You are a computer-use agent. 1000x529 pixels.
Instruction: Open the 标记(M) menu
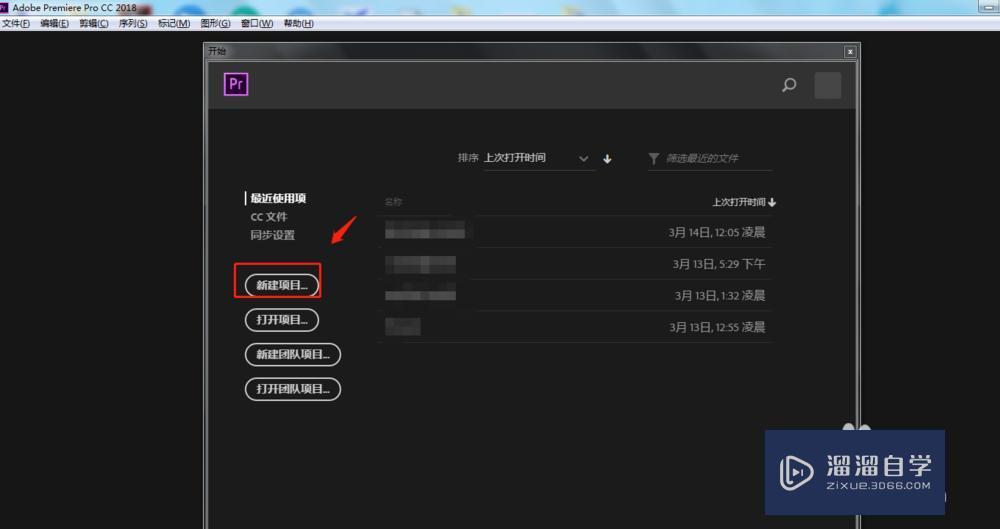pyautogui.click(x=173, y=24)
